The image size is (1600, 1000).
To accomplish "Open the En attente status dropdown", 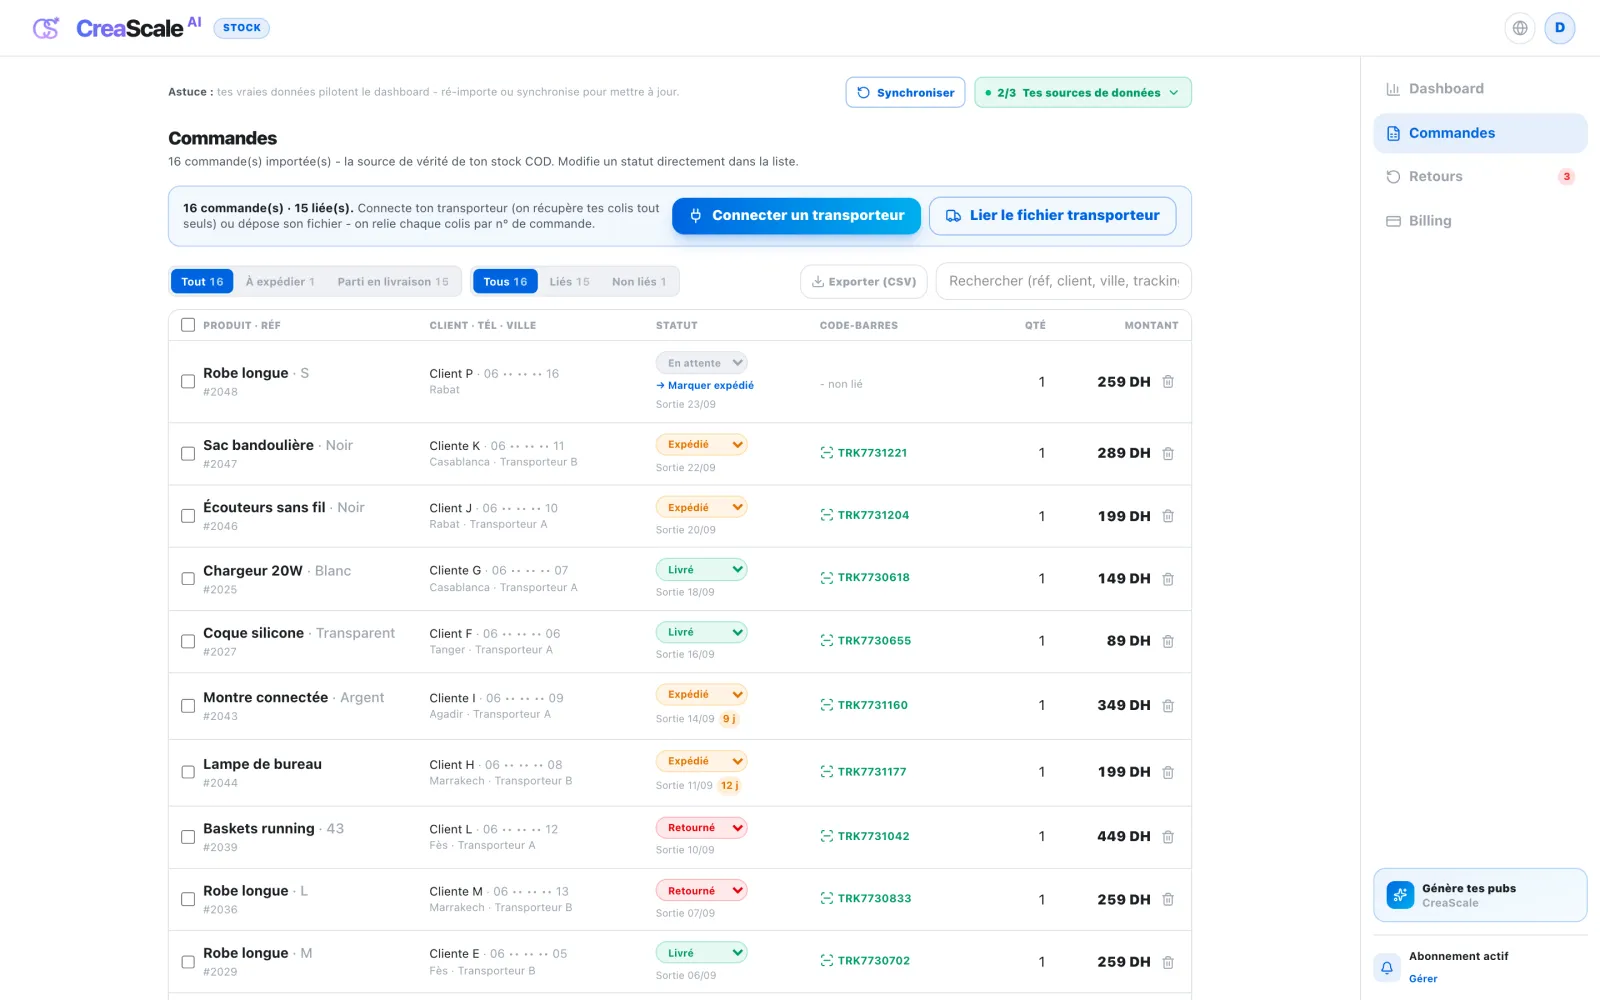I will [702, 363].
